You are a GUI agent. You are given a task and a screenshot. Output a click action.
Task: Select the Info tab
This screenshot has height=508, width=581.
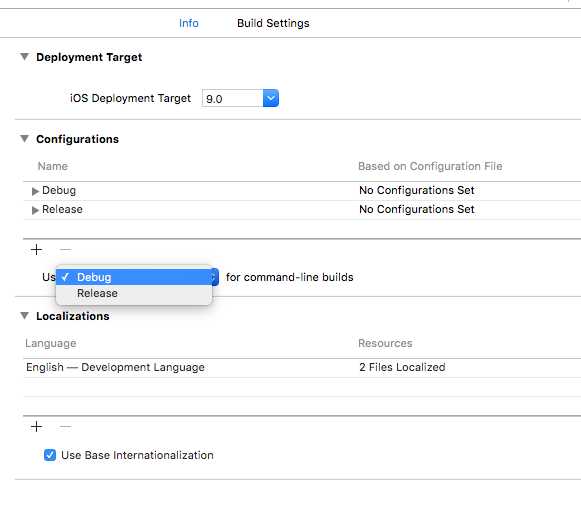pyautogui.click(x=189, y=23)
